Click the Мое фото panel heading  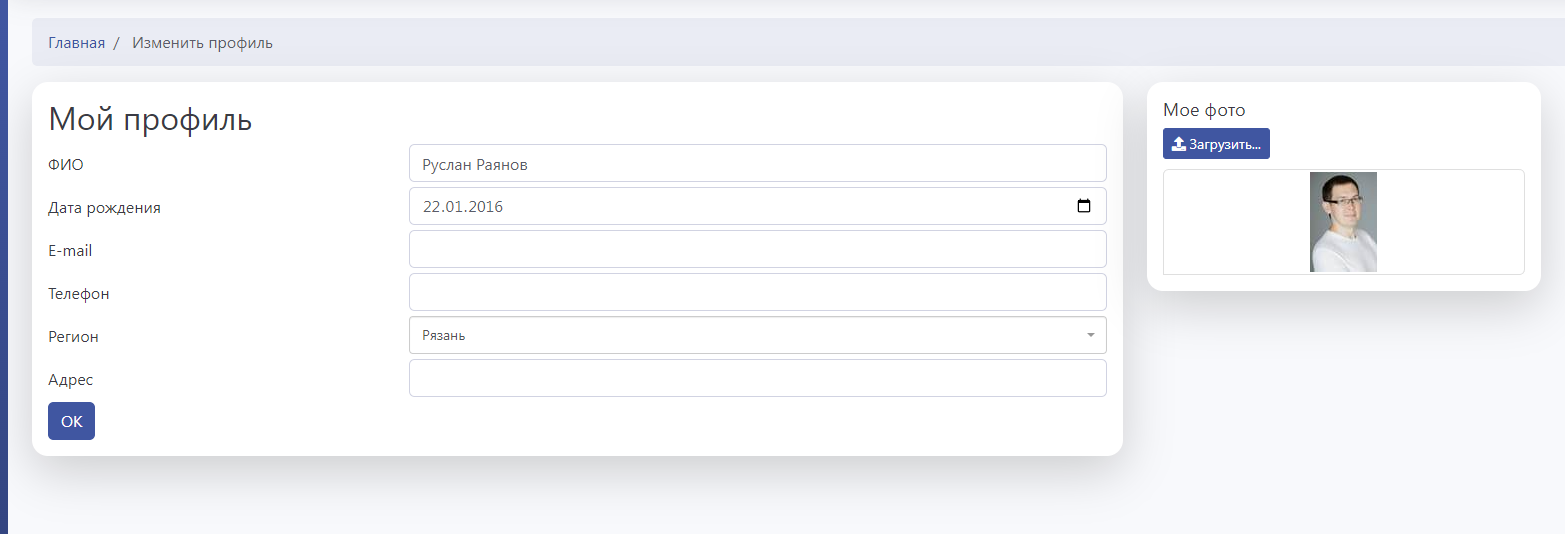(1204, 110)
